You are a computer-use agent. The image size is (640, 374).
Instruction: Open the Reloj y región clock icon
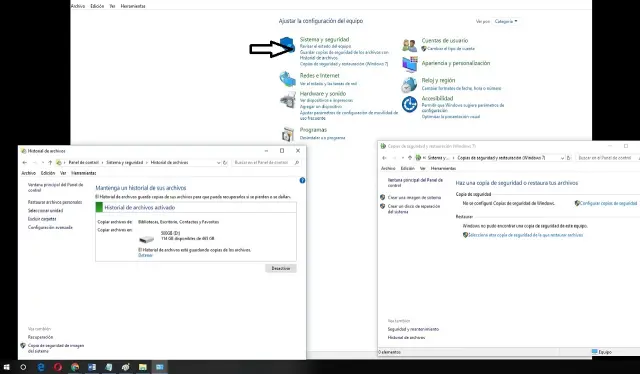pyautogui.click(x=409, y=85)
